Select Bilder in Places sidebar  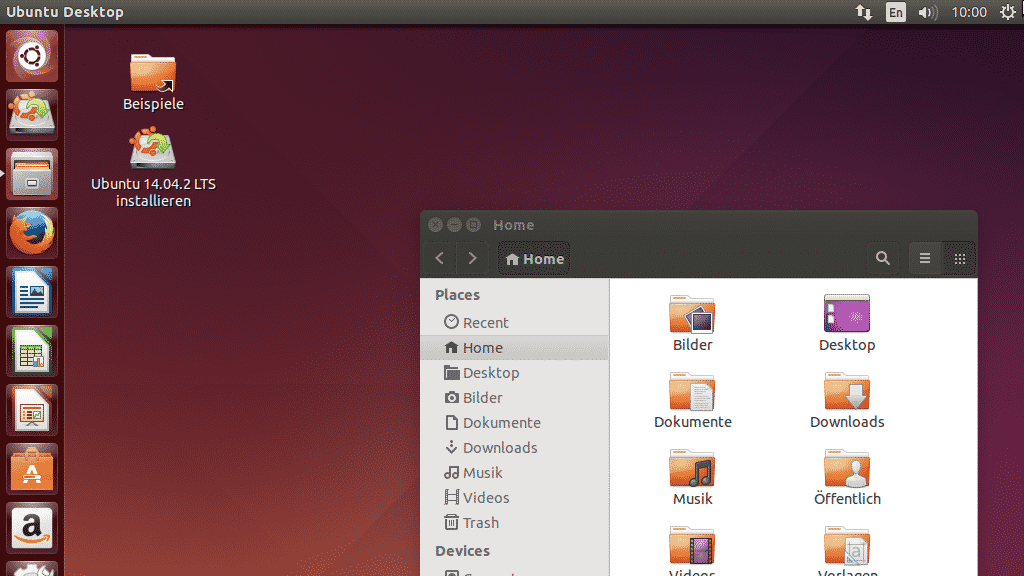[515, 398]
